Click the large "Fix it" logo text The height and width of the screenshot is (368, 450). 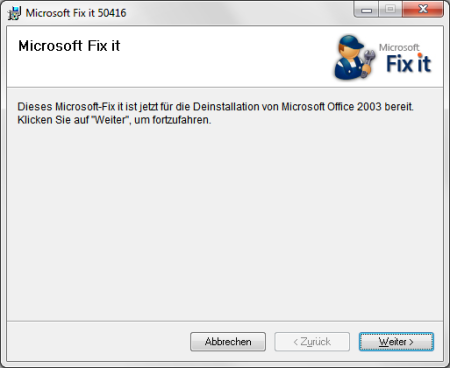point(409,64)
